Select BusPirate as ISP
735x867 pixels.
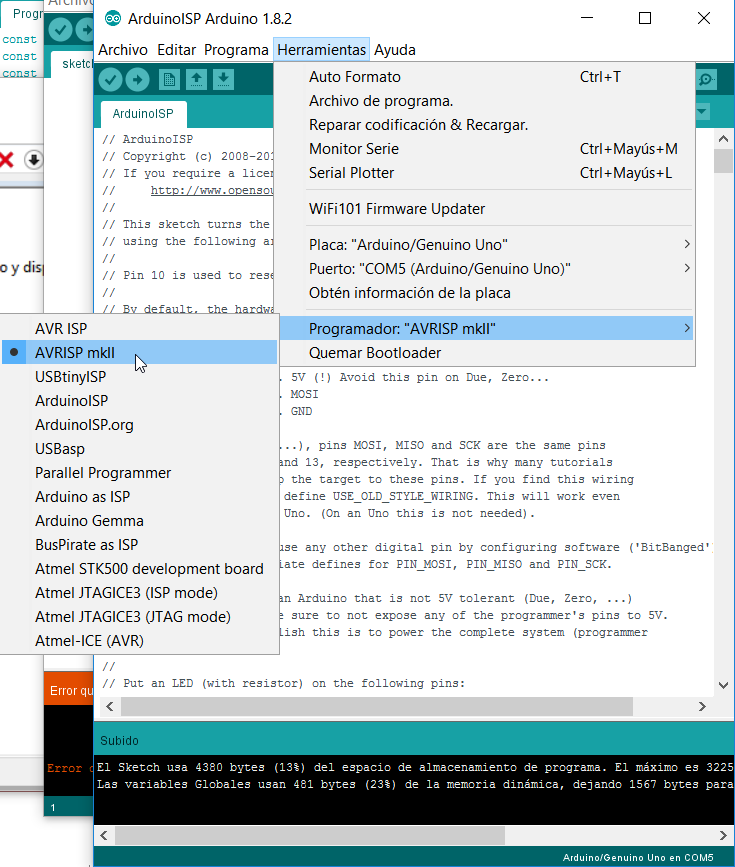[139, 545]
